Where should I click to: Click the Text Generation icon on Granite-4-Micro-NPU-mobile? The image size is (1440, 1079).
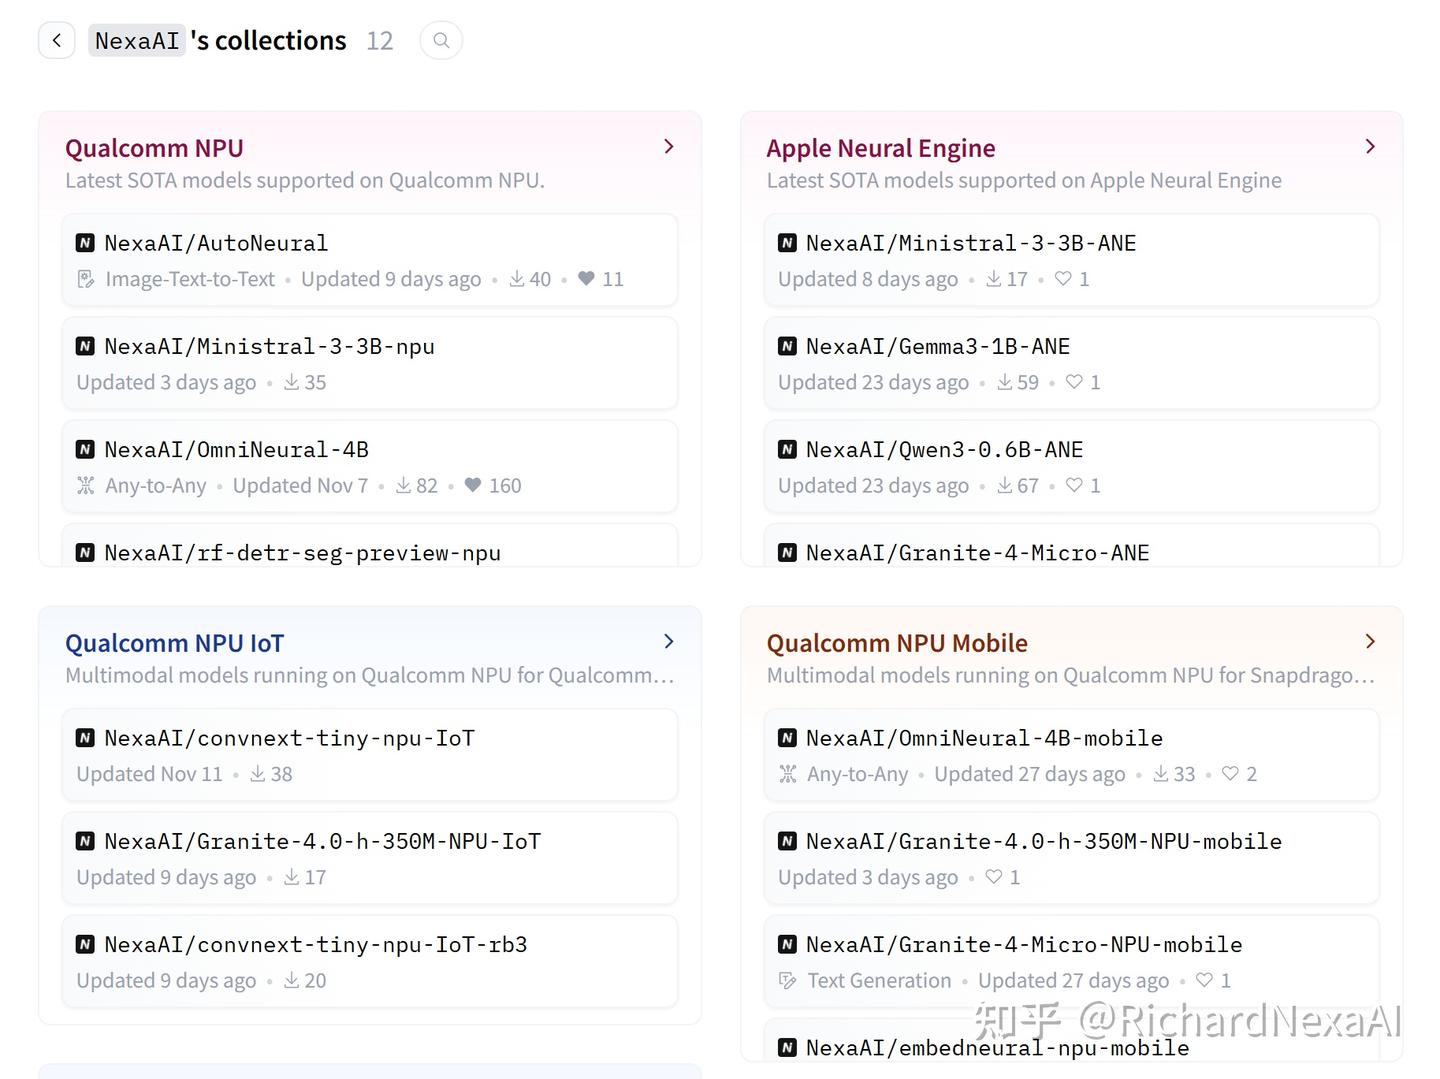pyautogui.click(x=788, y=981)
